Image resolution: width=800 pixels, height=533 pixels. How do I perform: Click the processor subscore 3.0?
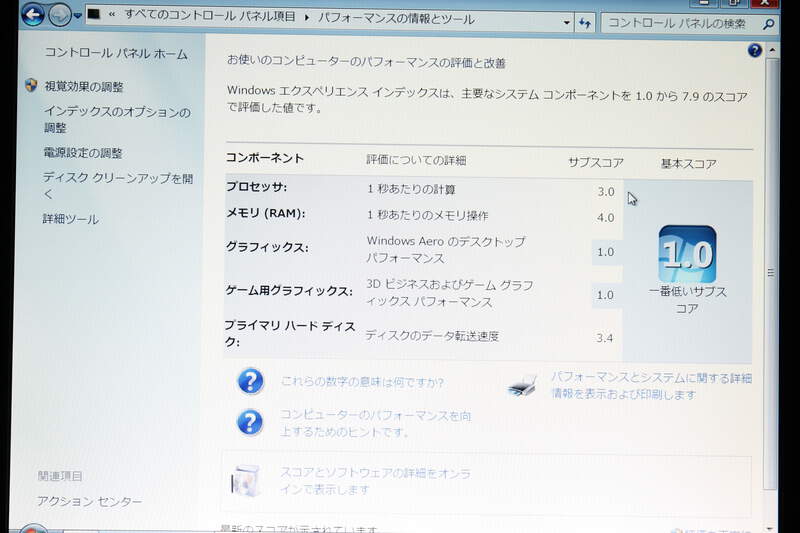pos(606,192)
